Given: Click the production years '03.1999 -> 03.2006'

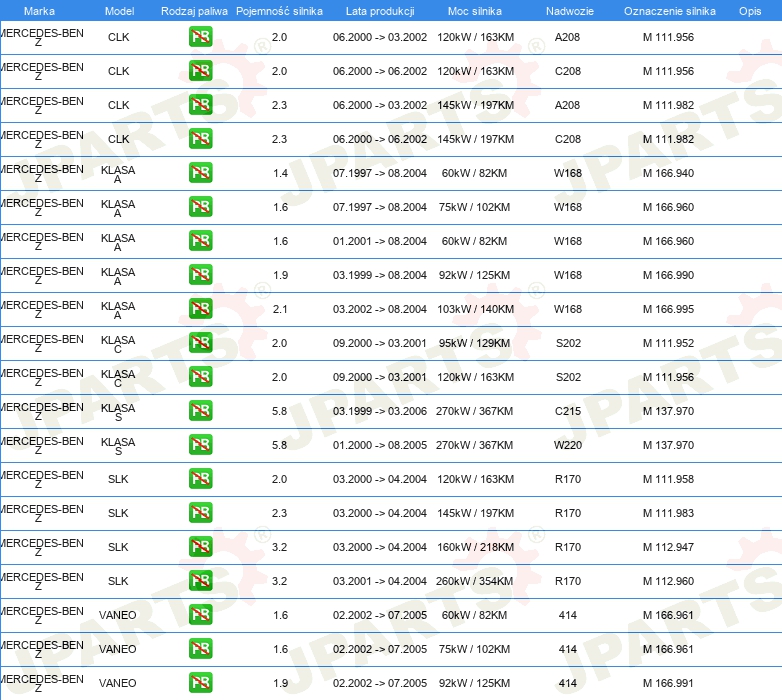Looking at the screenshot, I should (380, 411).
